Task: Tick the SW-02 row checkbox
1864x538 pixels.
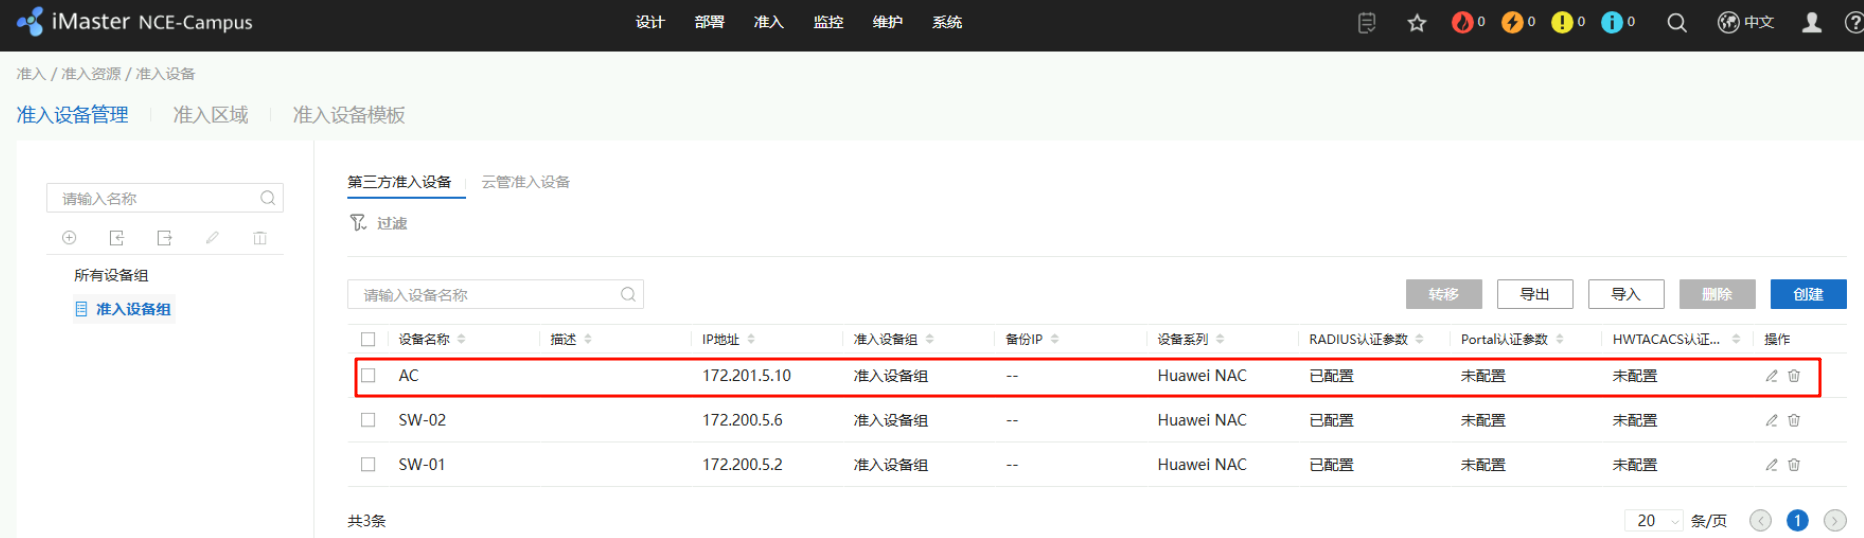Action: (x=368, y=421)
